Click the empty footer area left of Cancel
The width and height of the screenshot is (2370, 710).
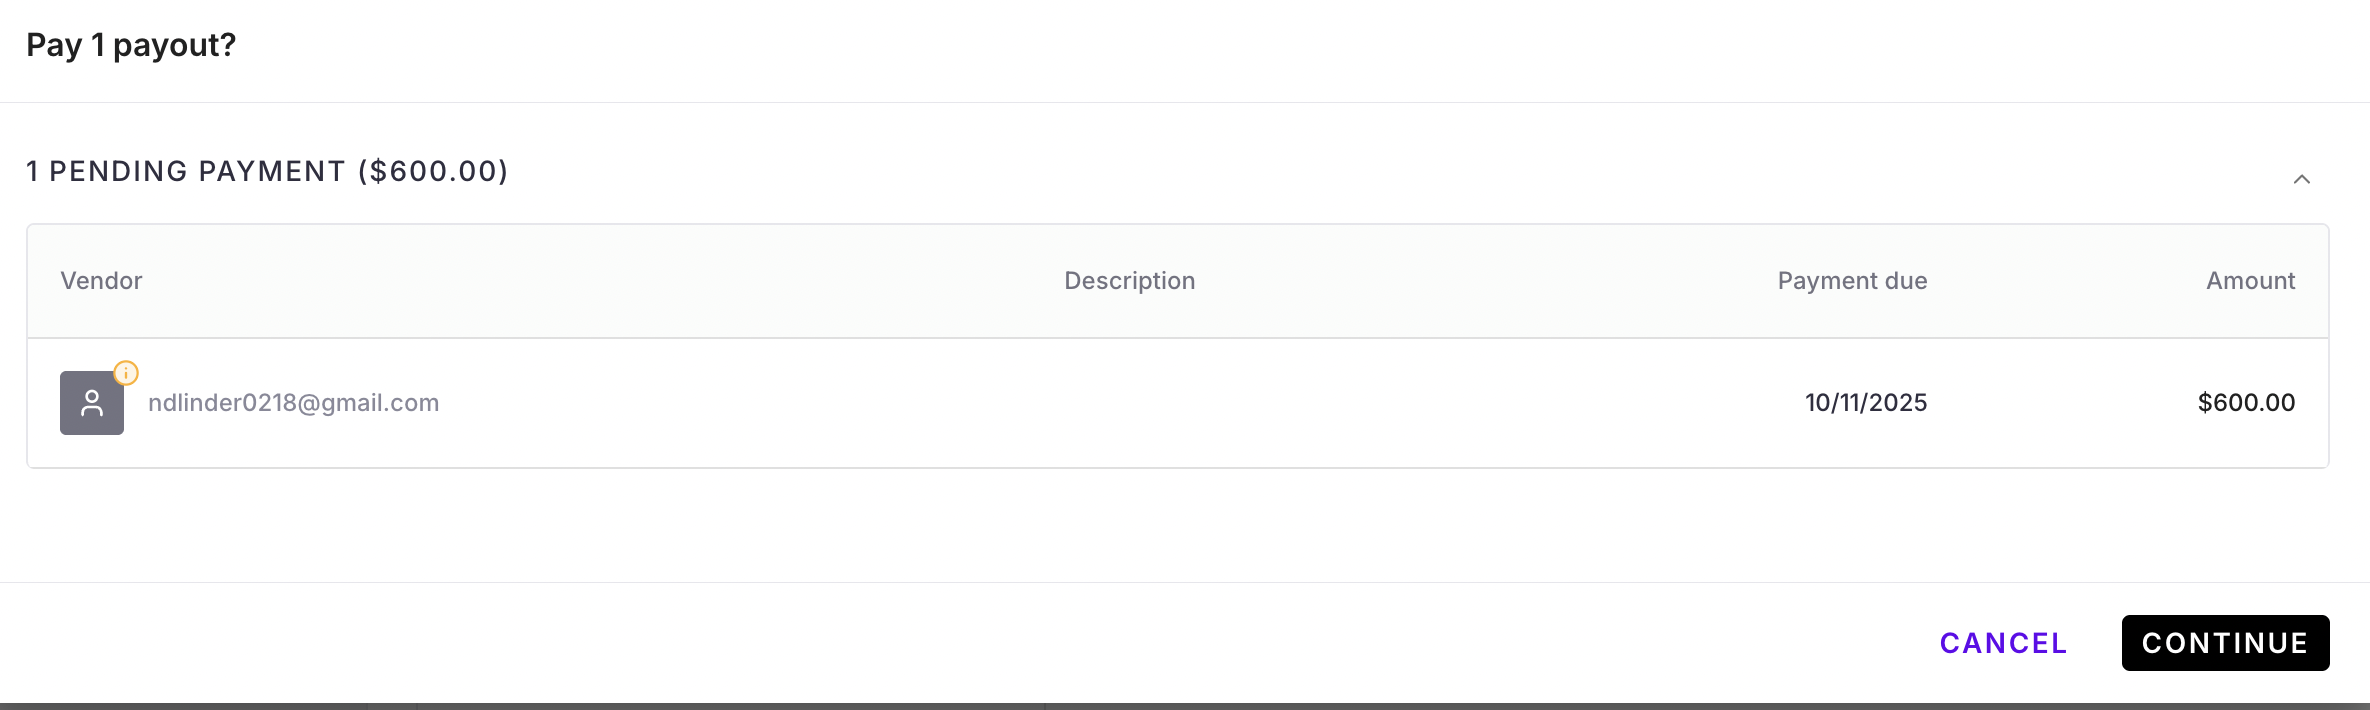click(900, 643)
